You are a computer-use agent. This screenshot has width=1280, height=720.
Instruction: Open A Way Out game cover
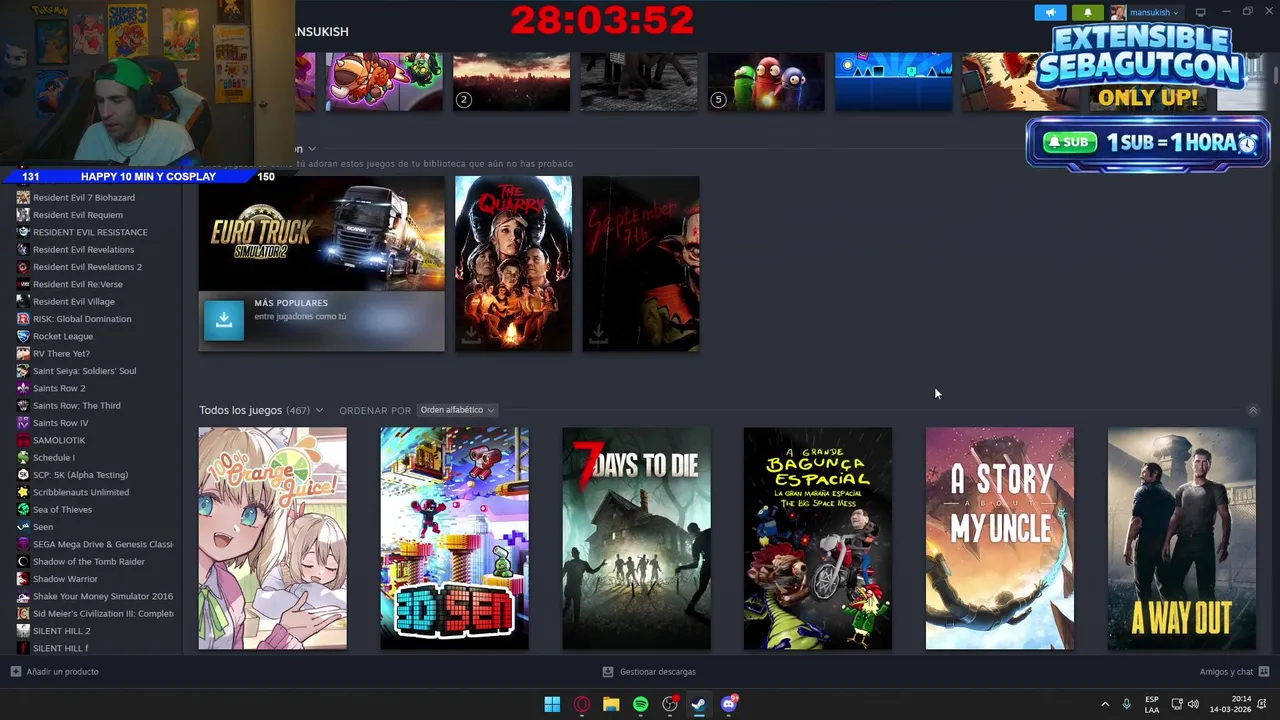[1182, 539]
